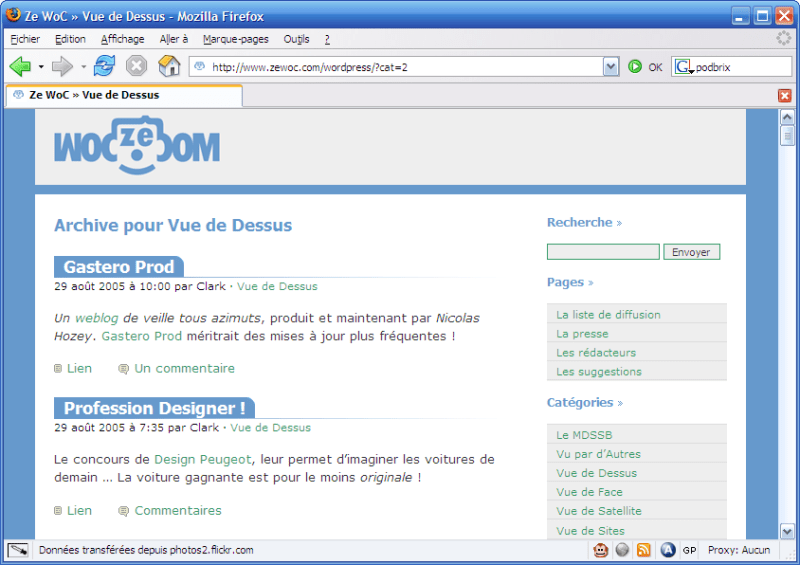This screenshot has width=800, height=565.
Task: Click the Envoyer search button
Action: 691,252
